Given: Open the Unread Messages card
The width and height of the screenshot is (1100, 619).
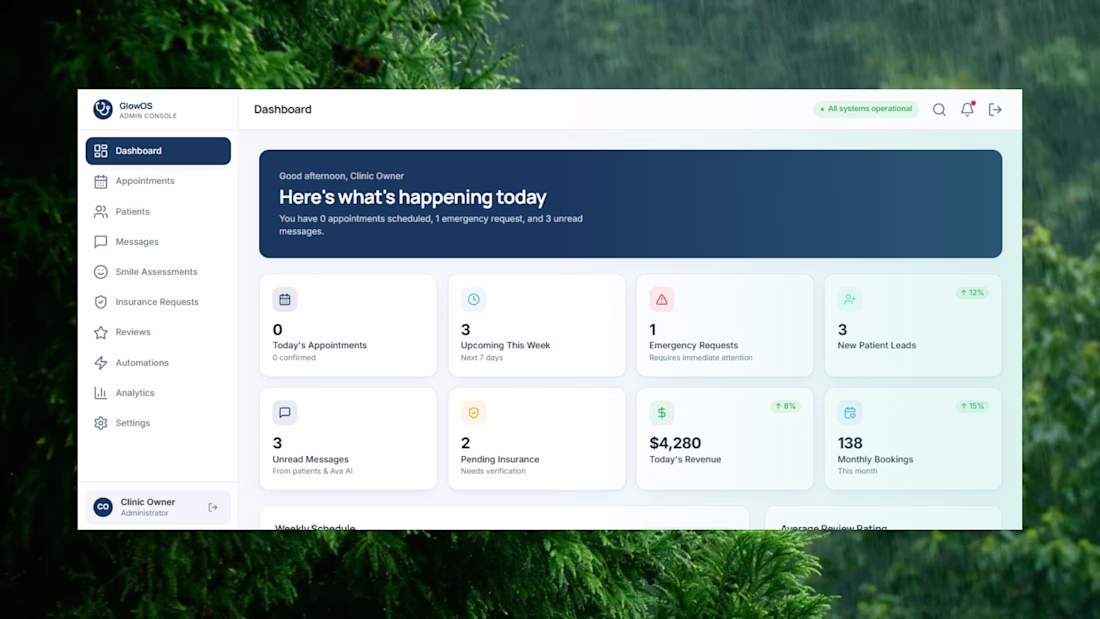Looking at the screenshot, I should 348,439.
